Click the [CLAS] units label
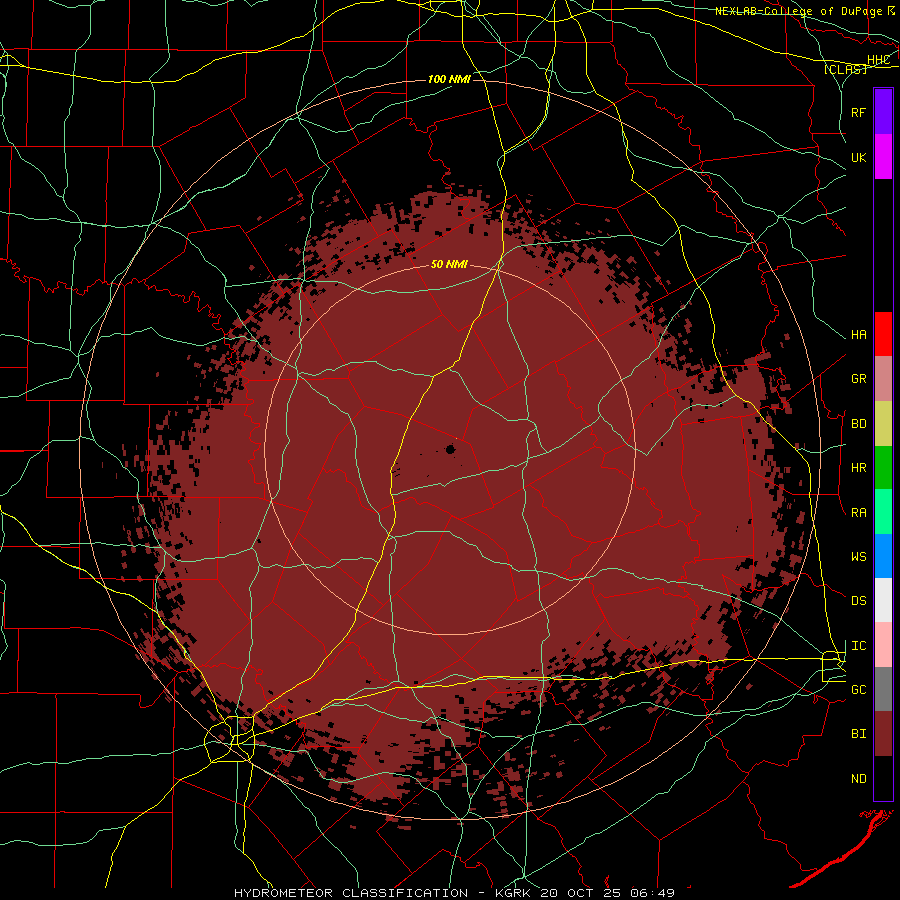Image resolution: width=900 pixels, height=900 pixels. 845,69
